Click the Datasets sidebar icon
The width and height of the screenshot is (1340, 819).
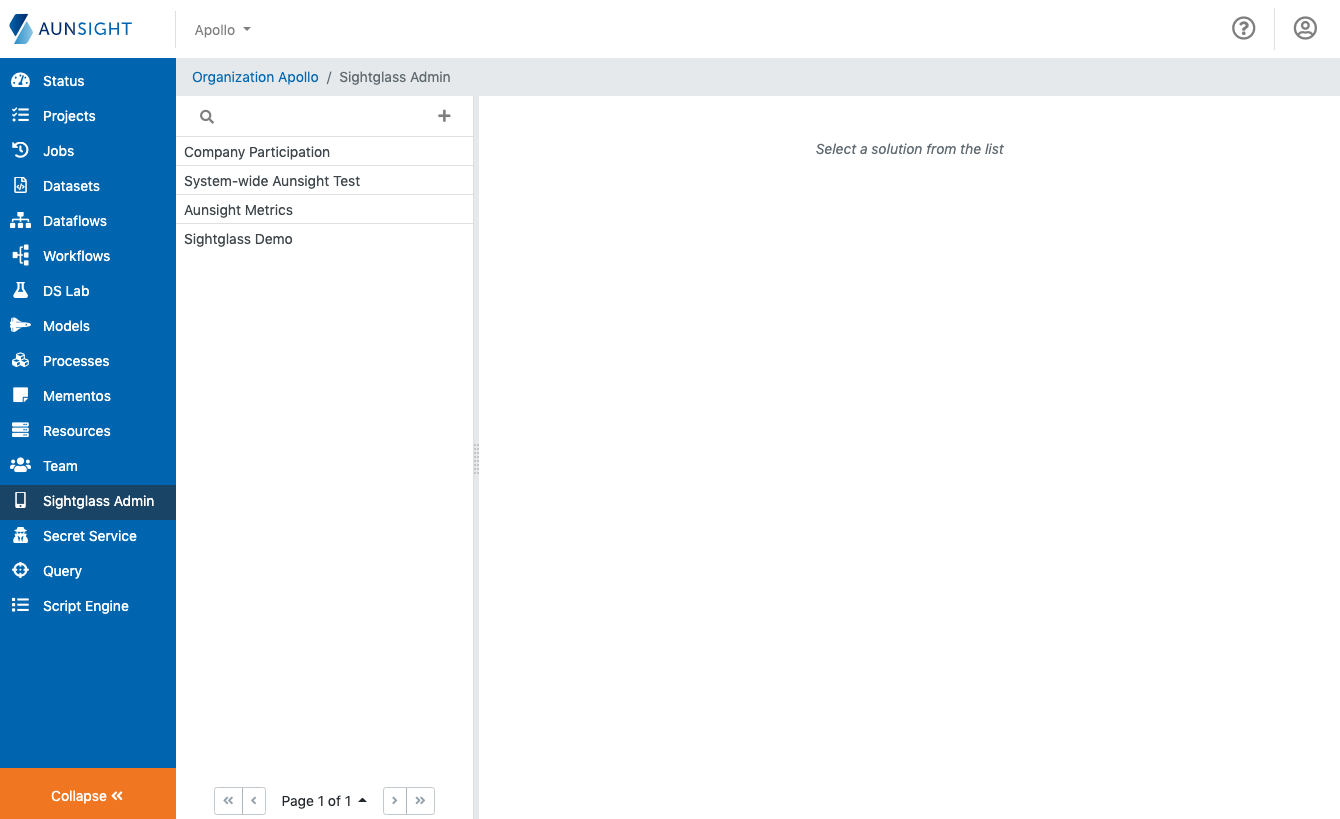[x=21, y=185]
